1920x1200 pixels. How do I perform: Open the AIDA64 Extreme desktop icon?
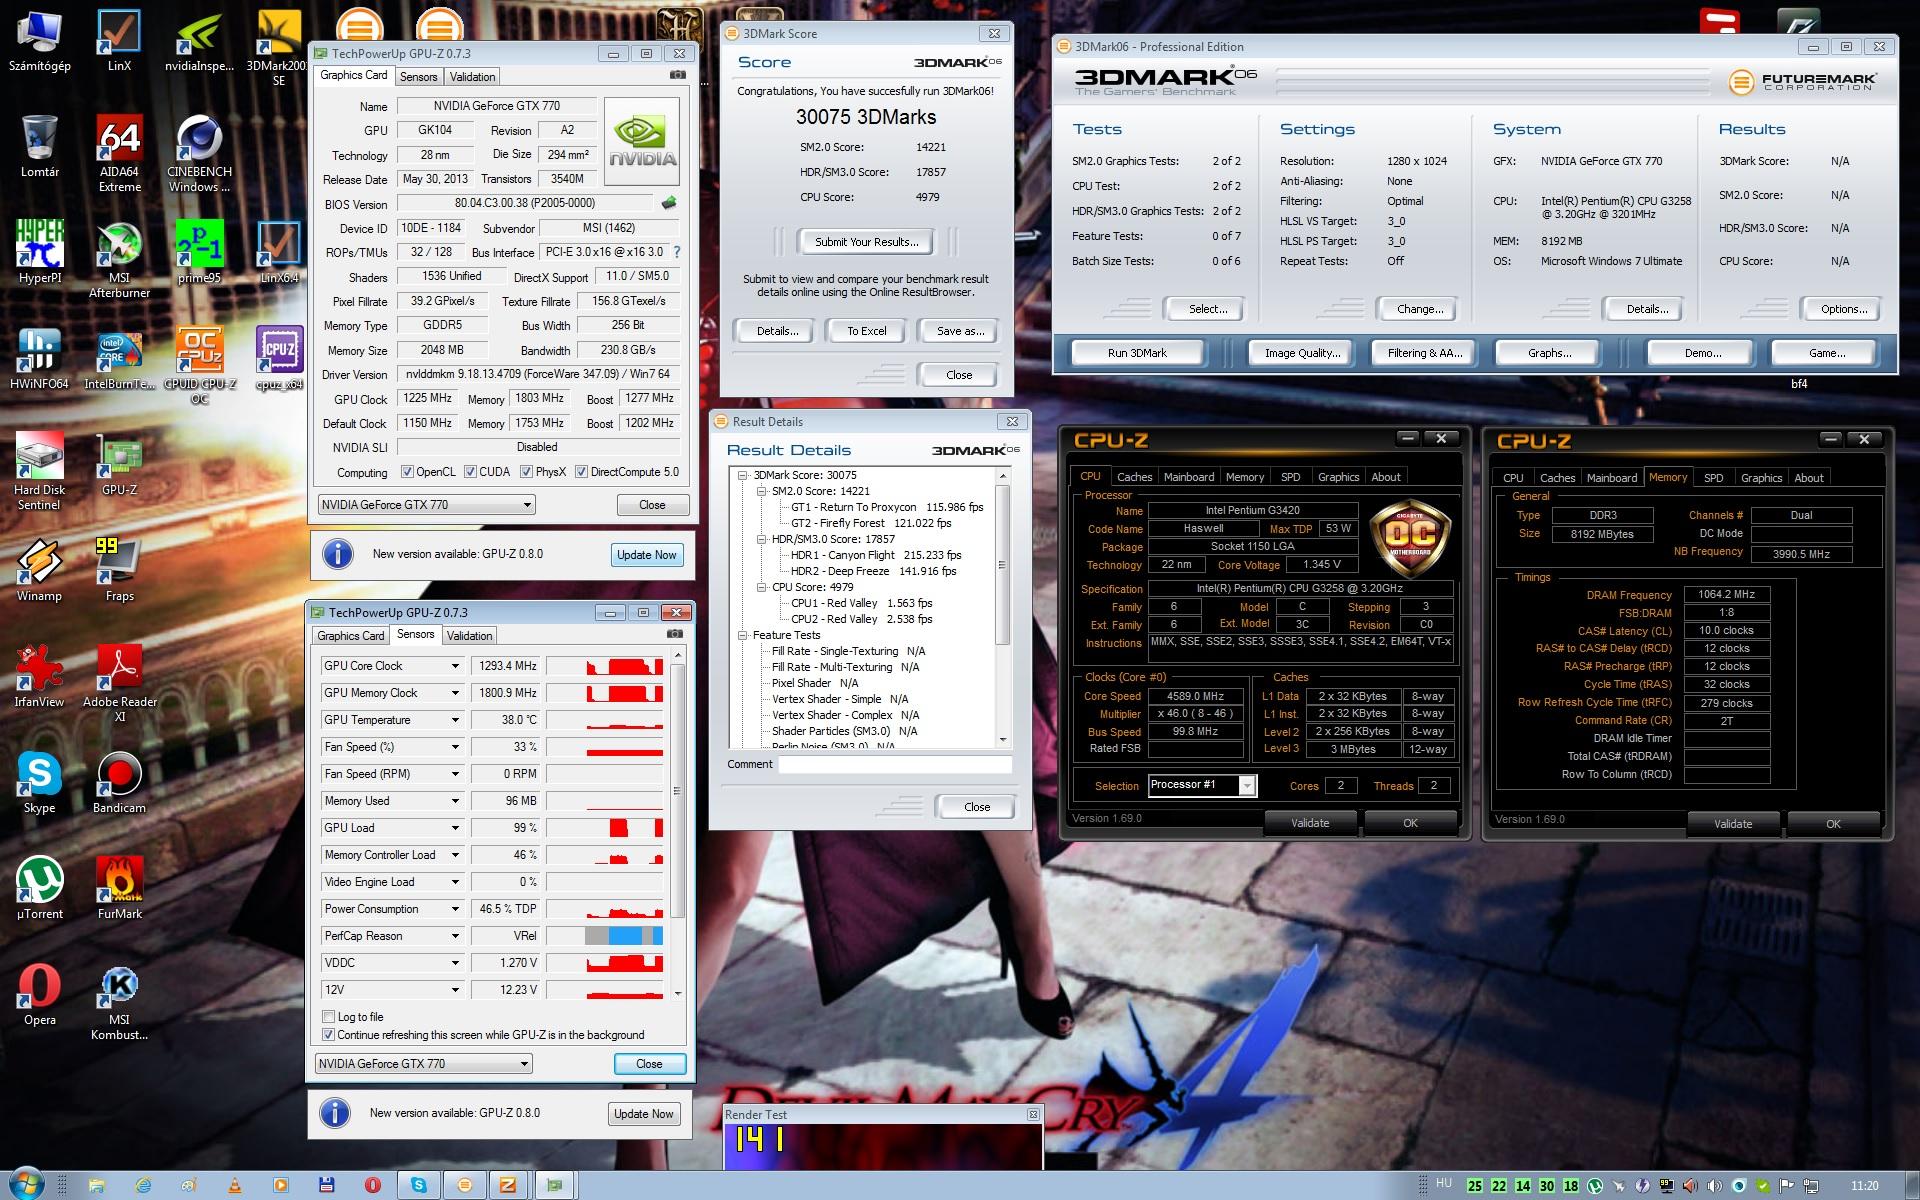pyautogui.click(x=119, y=152)
